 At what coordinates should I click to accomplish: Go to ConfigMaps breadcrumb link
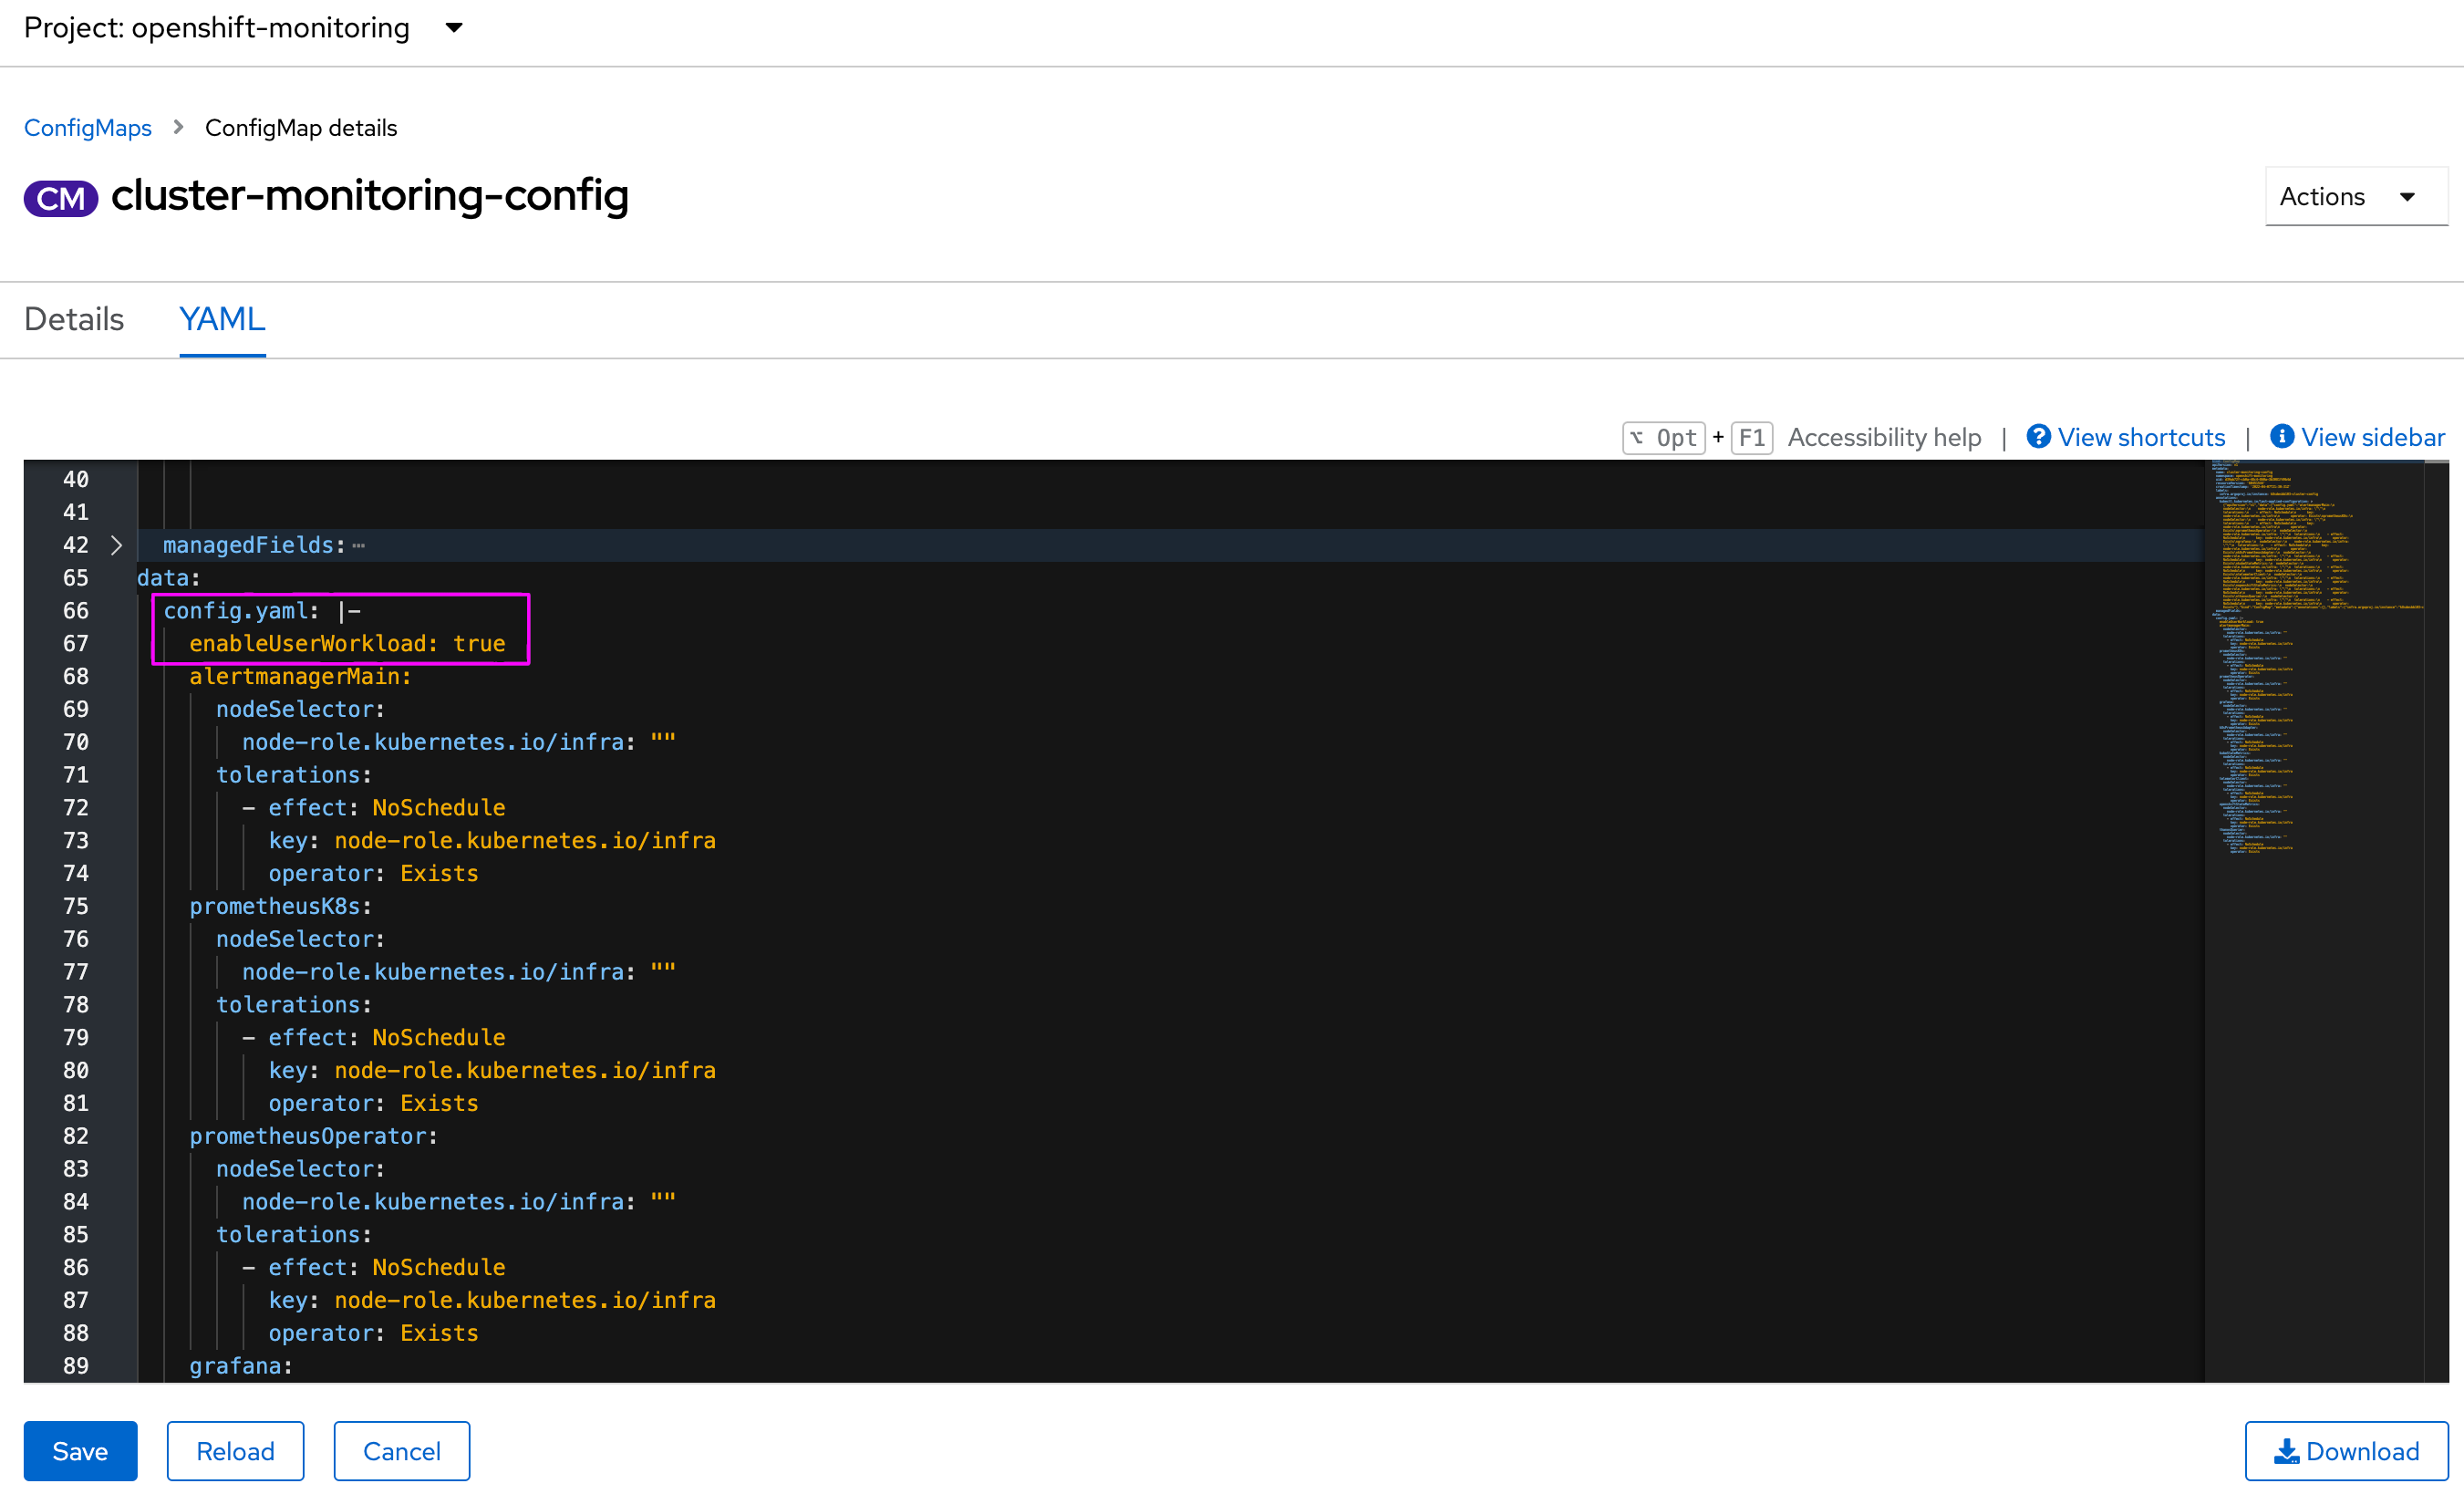[x=88, y=127]
